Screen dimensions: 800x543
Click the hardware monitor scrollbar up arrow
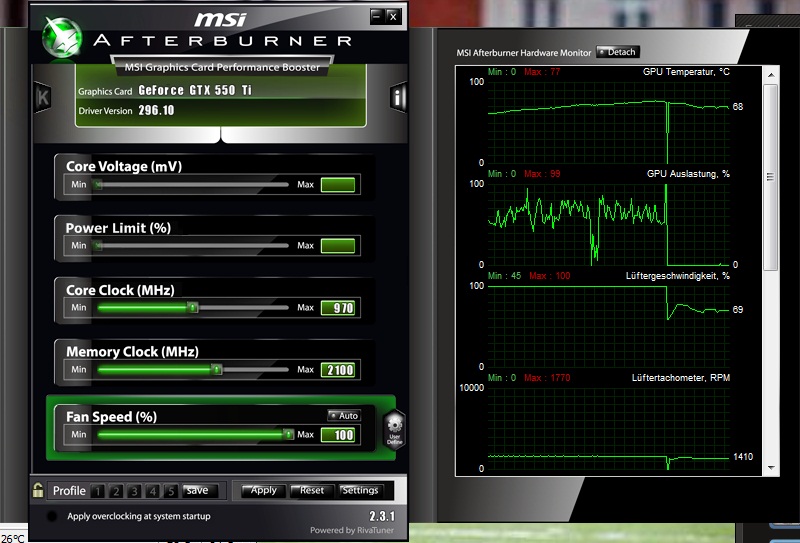pyautogui.click(x=771, y=75)
